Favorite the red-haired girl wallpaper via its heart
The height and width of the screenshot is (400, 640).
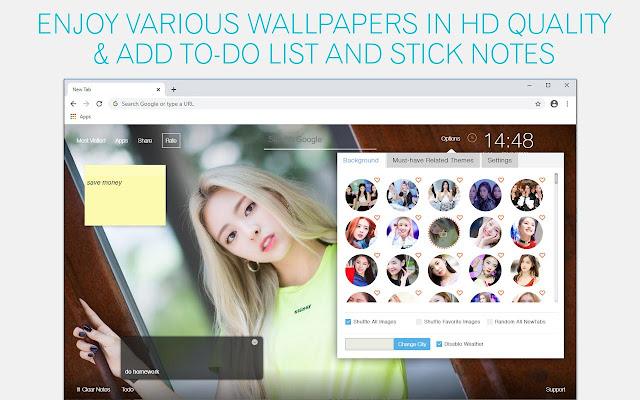pos(377,218)
